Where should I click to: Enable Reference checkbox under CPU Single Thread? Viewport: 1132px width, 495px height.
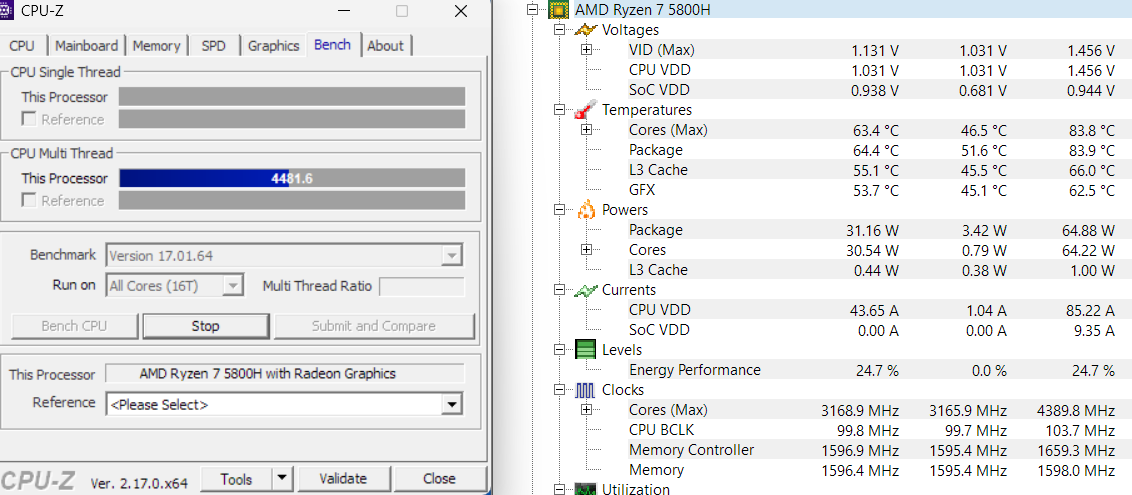(x=29, y=120)
